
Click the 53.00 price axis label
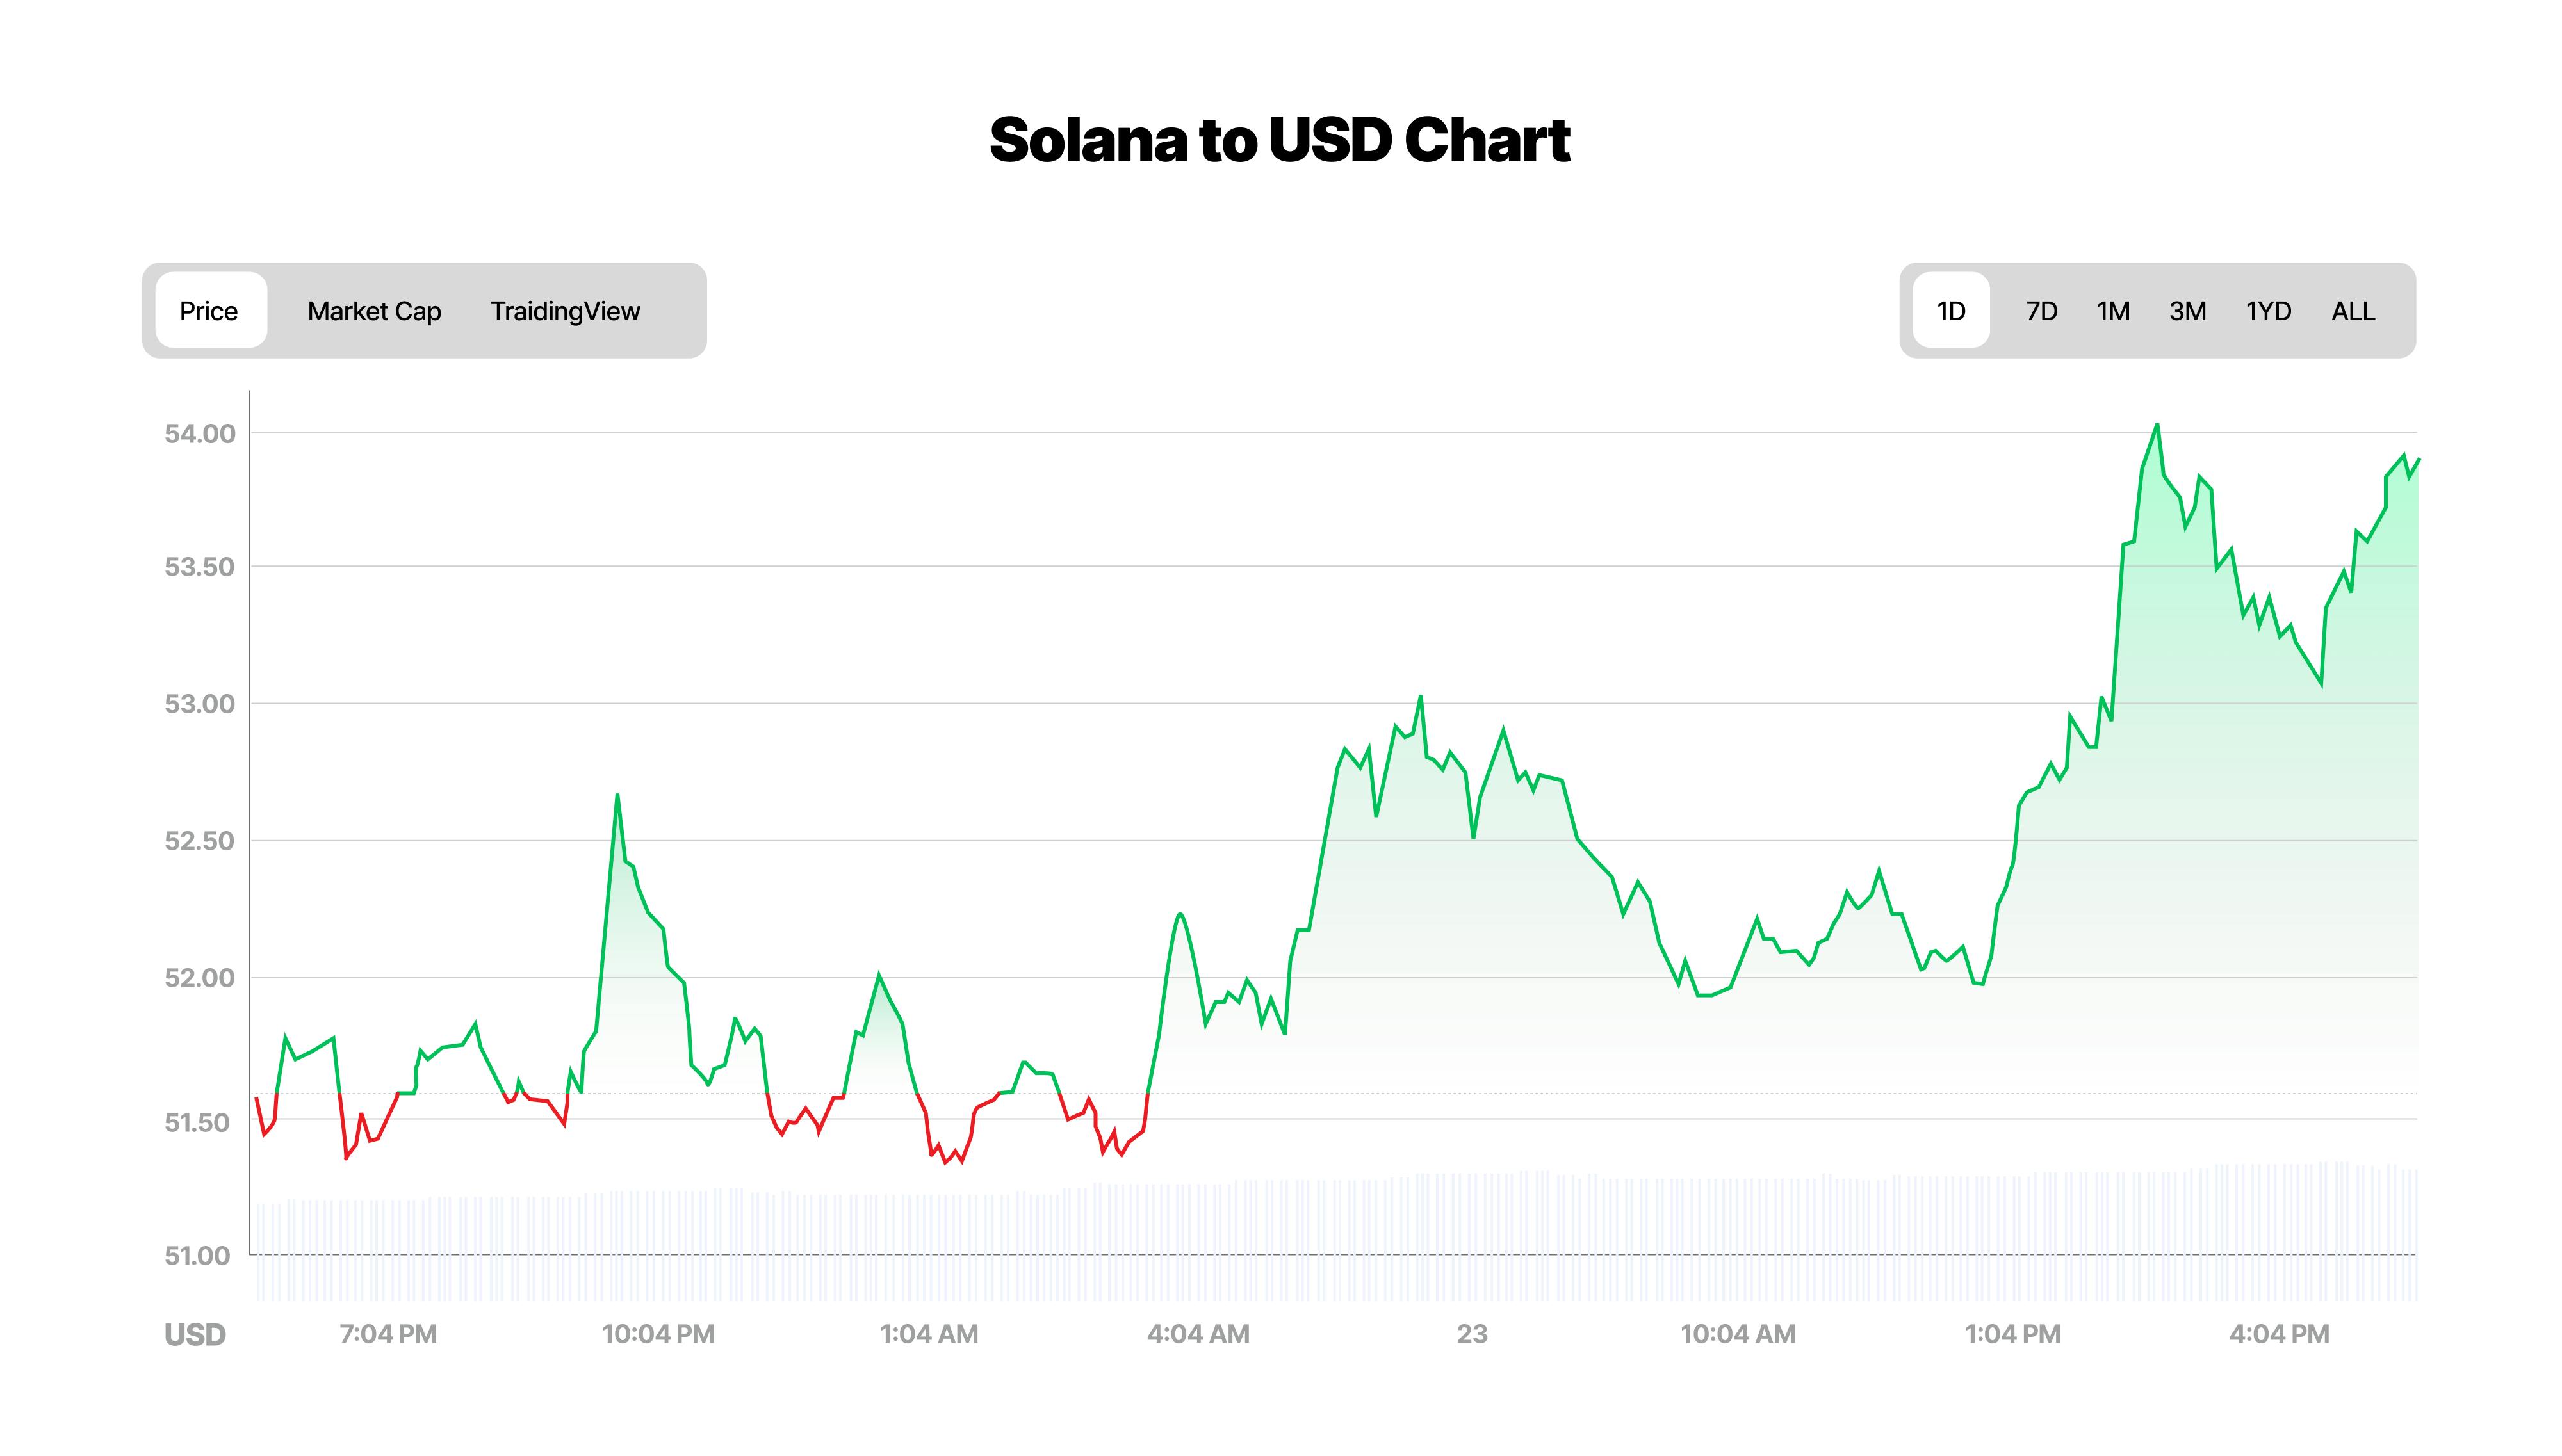click(x=200, y=704)
